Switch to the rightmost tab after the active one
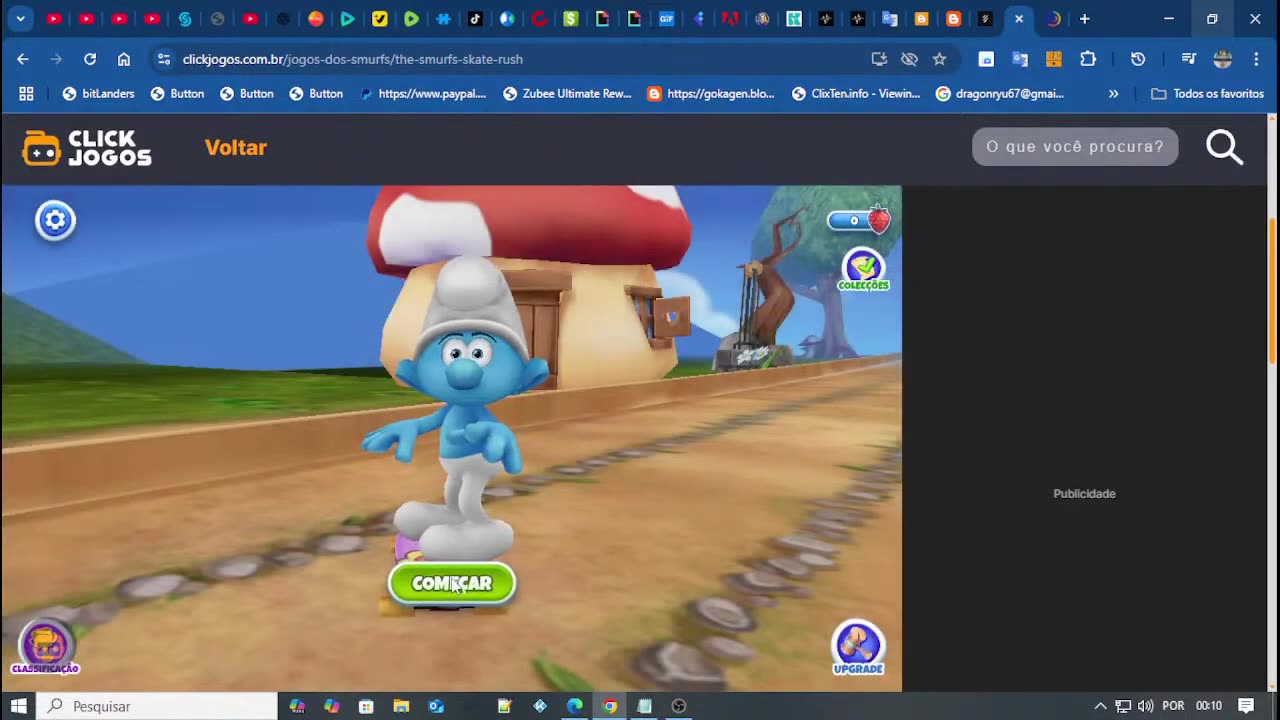Viewport: 1280px width, 720px height. click(1052, 19)
